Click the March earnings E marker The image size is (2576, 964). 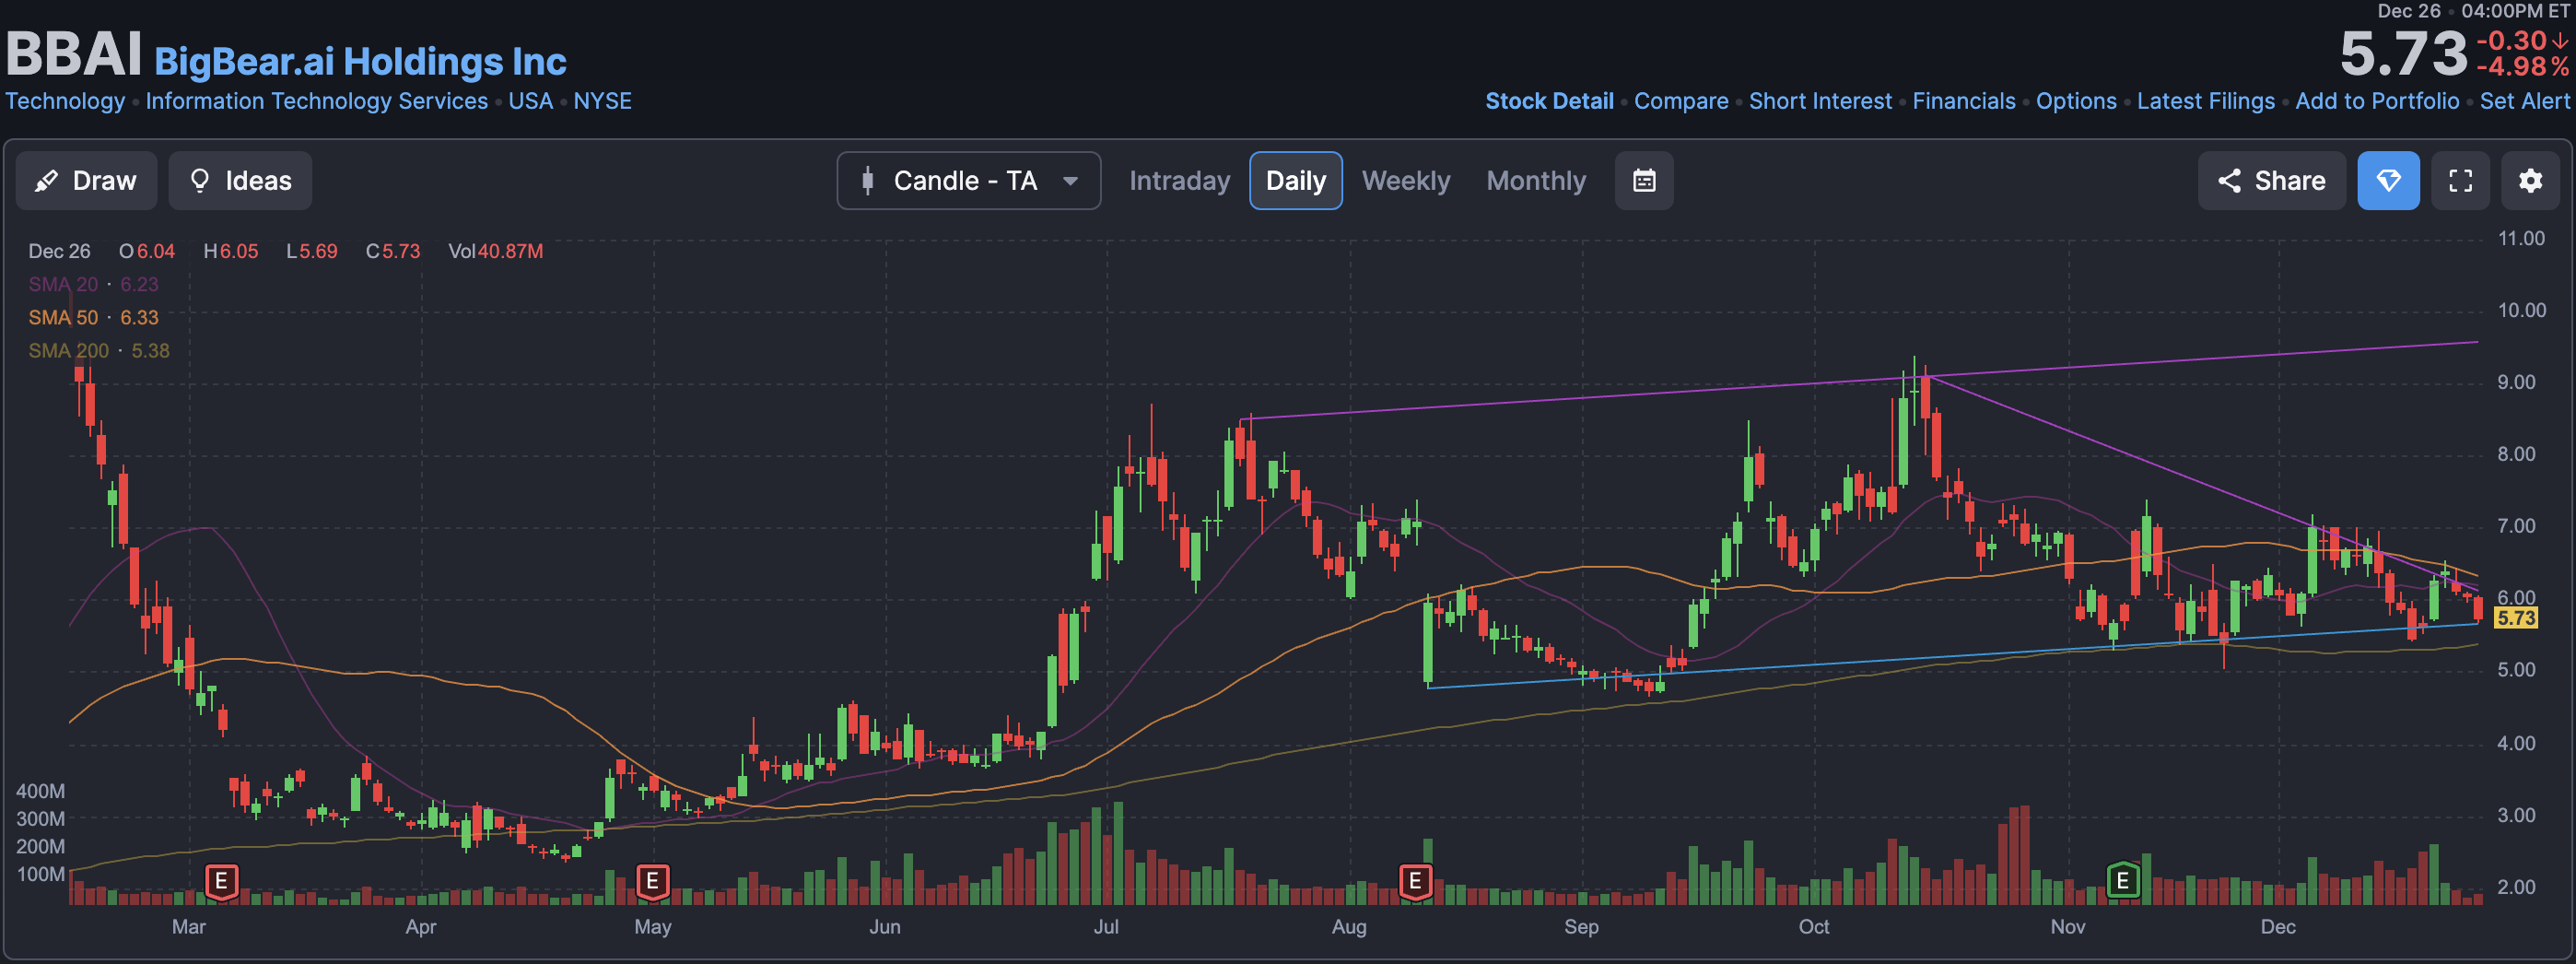[x=221, y=882]
